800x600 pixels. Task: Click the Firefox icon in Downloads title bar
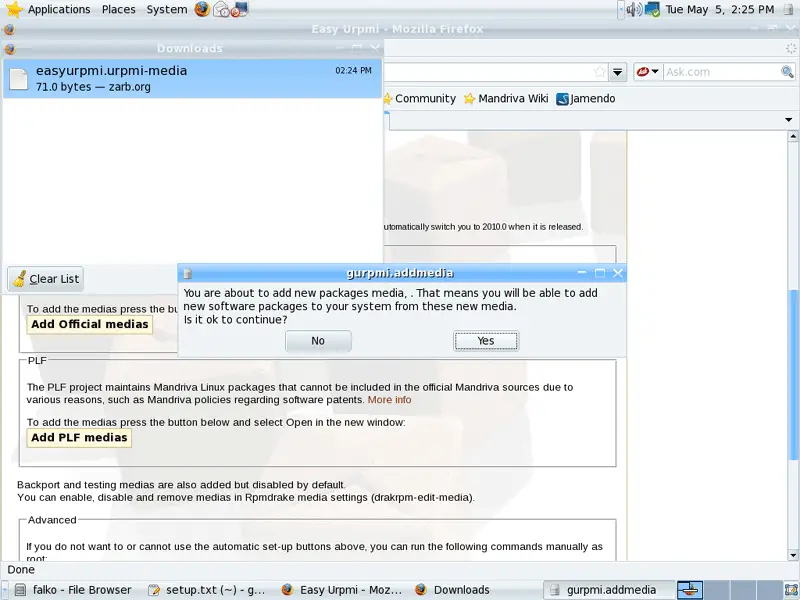pos(9,48)
